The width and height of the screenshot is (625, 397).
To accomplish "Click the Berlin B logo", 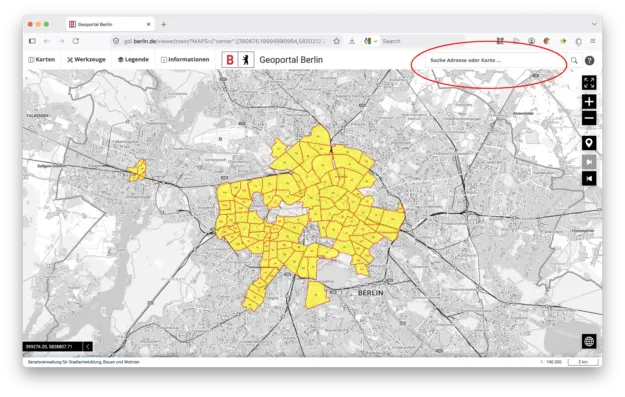I will pyautogui.click(x=230, y=60).
